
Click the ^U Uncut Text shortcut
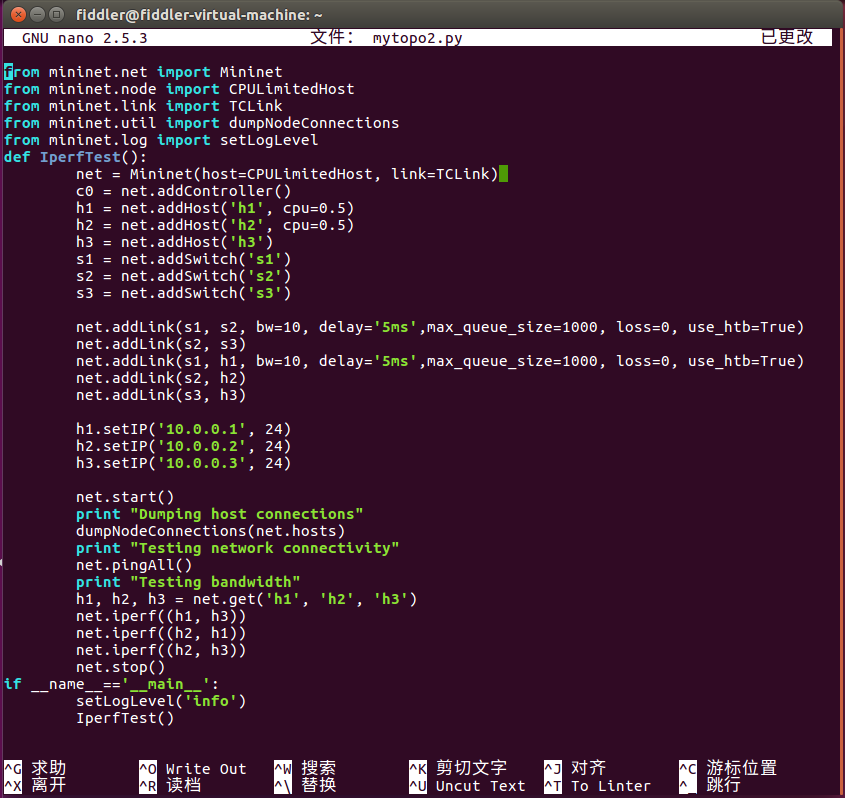click(x=467, y=786)
